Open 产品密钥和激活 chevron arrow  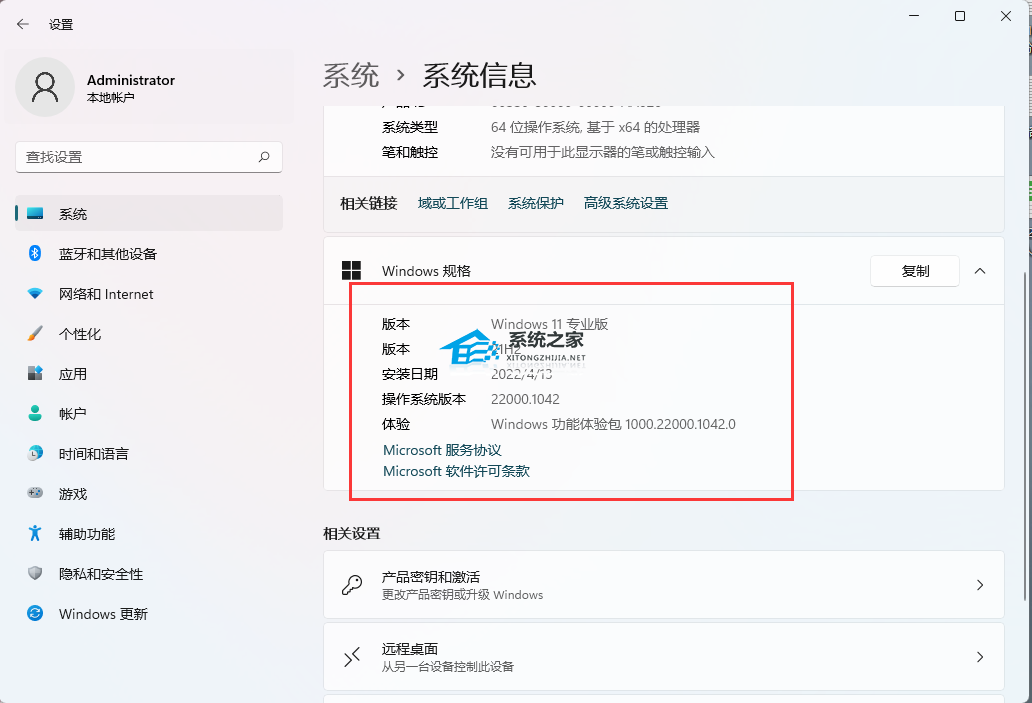click(x=980, y=585)
